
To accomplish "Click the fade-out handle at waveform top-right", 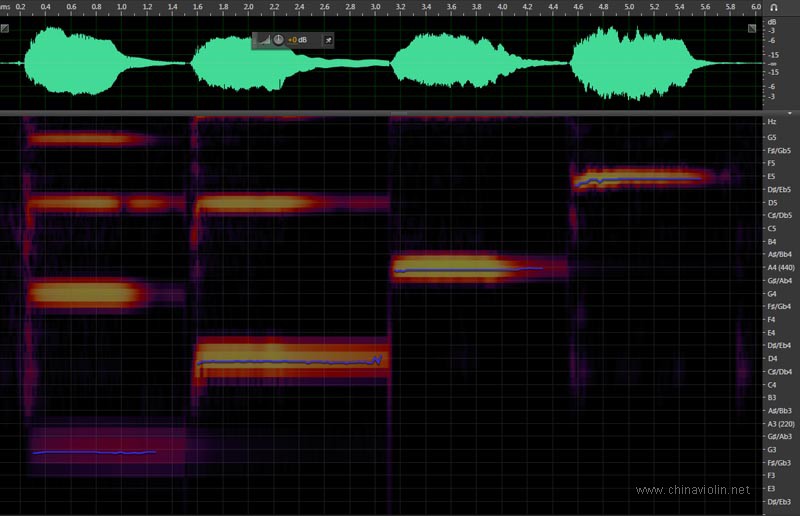I will (x=751, y=28).
